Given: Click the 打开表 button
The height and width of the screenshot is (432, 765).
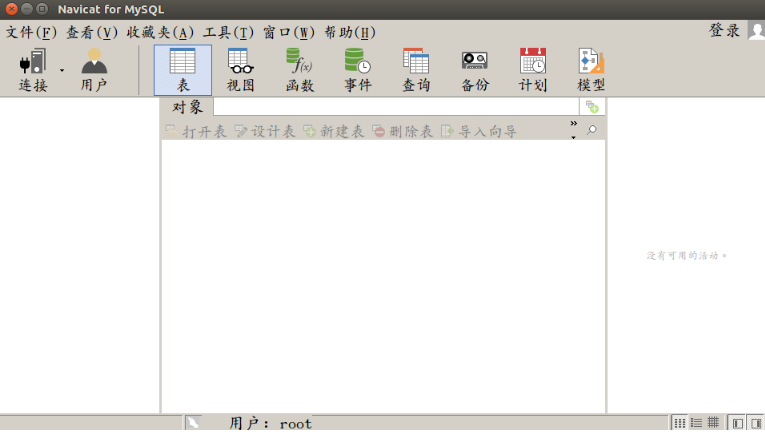Looking at the screenshot, I should click(x=196, y=131).
